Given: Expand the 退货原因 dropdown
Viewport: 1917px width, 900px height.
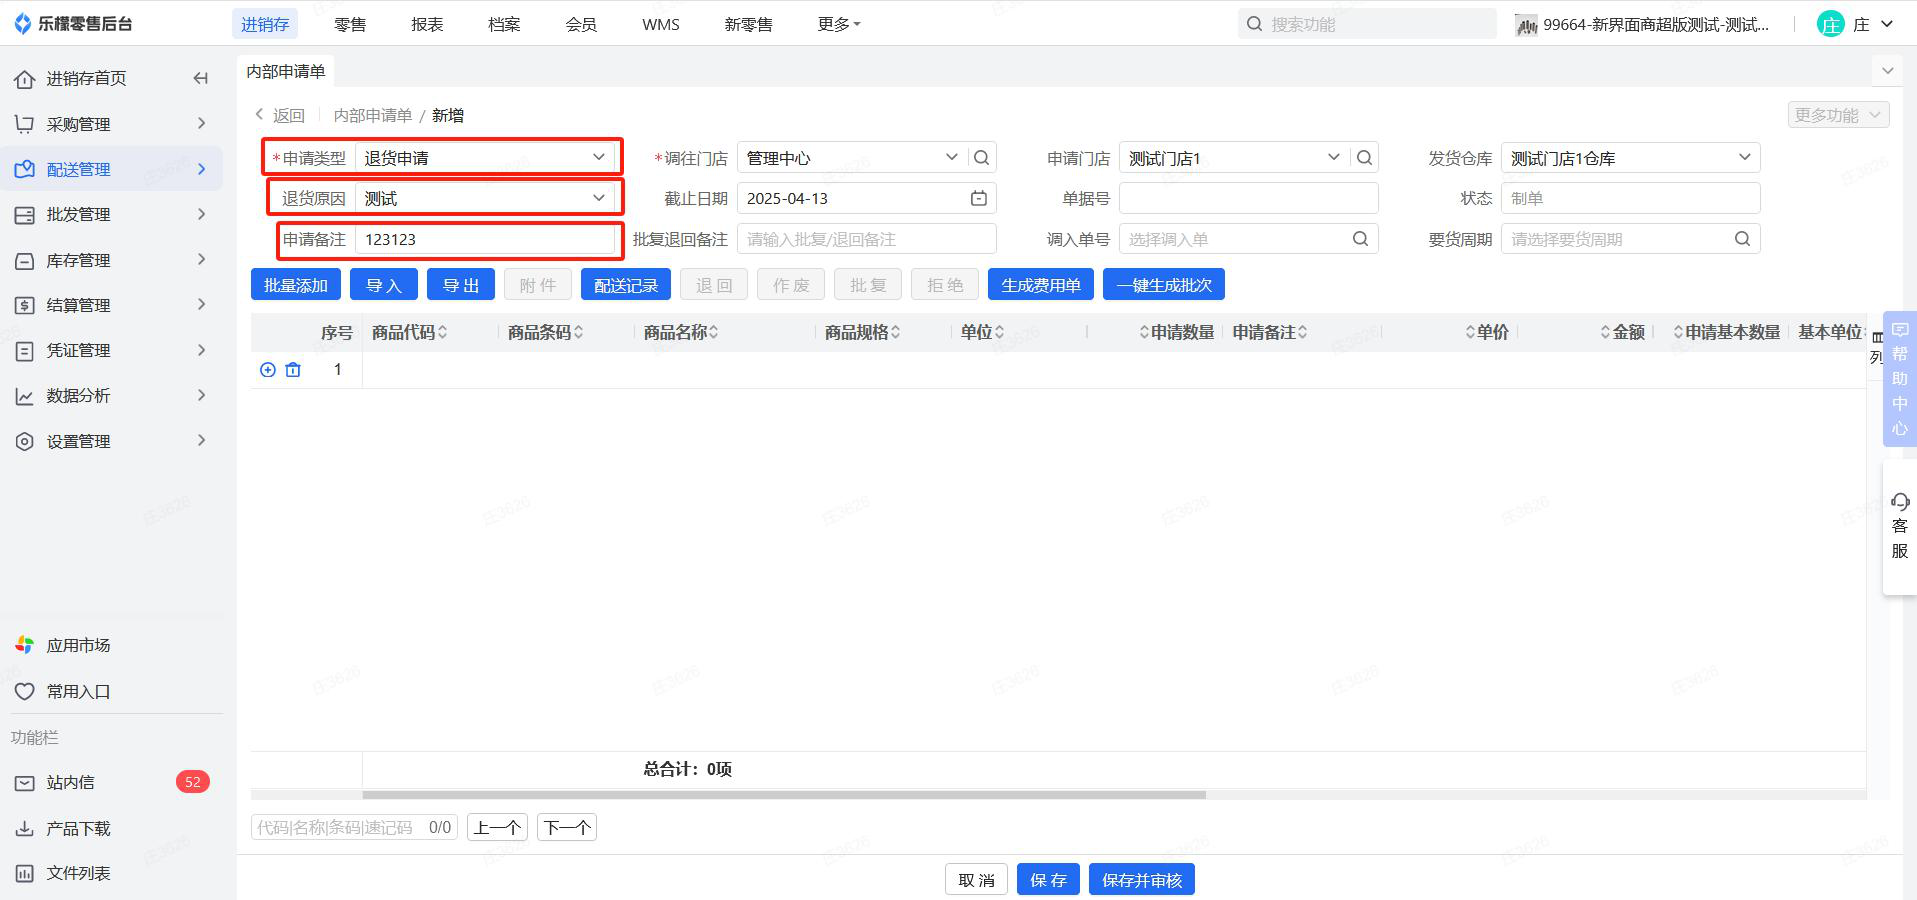Looking at the screenshot, I should (x=598, y=198).
